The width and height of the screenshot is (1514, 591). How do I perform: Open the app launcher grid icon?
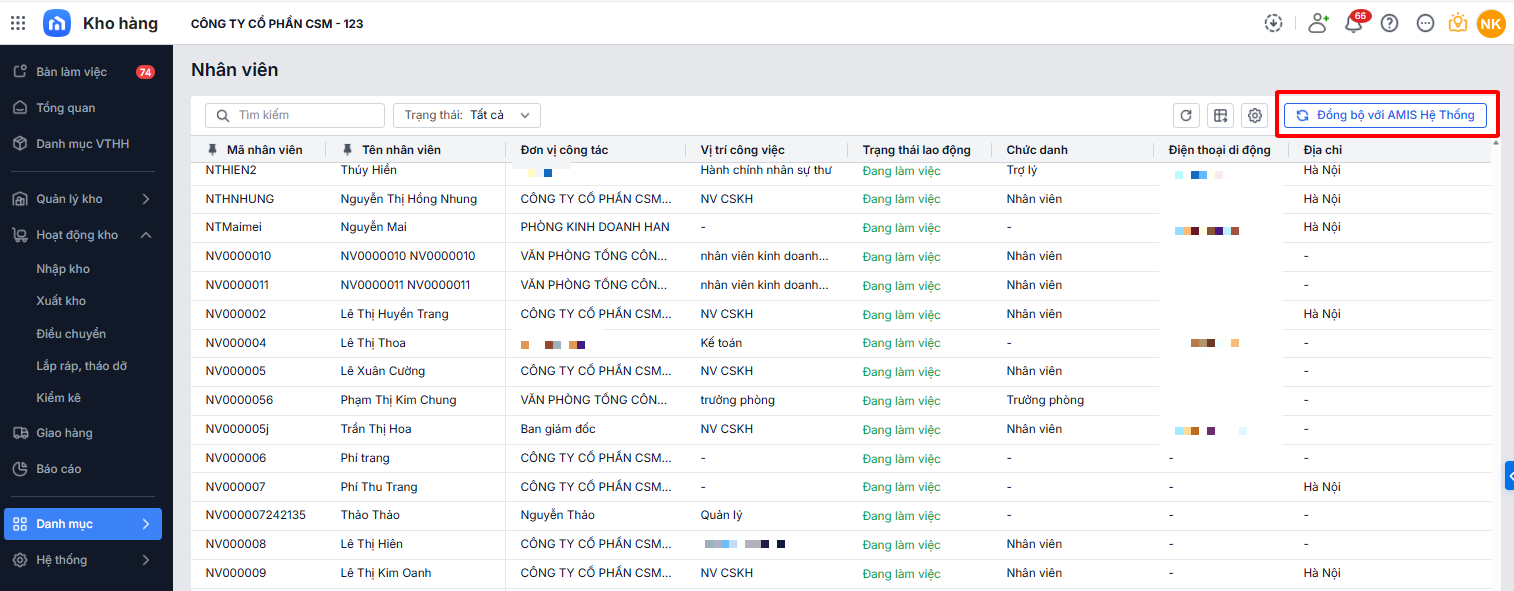pyautogui.click(x=18, y=23)
